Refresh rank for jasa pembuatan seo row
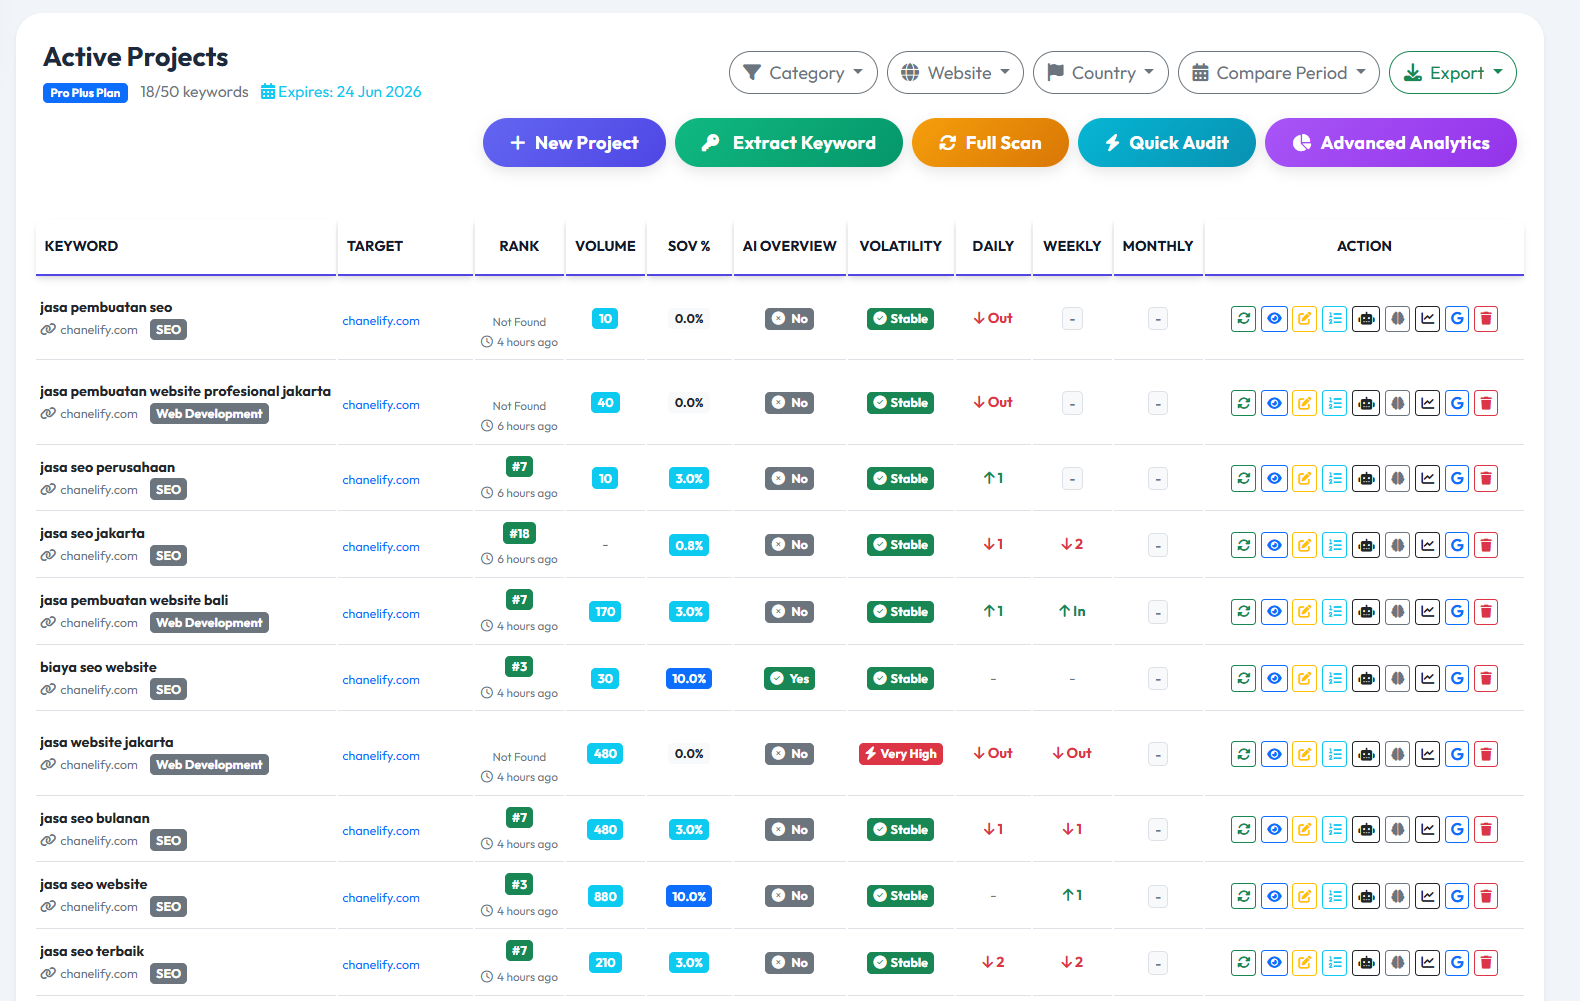Image resolution: width=1580 pixels, height=1001 pixels. coord(1243,319)
